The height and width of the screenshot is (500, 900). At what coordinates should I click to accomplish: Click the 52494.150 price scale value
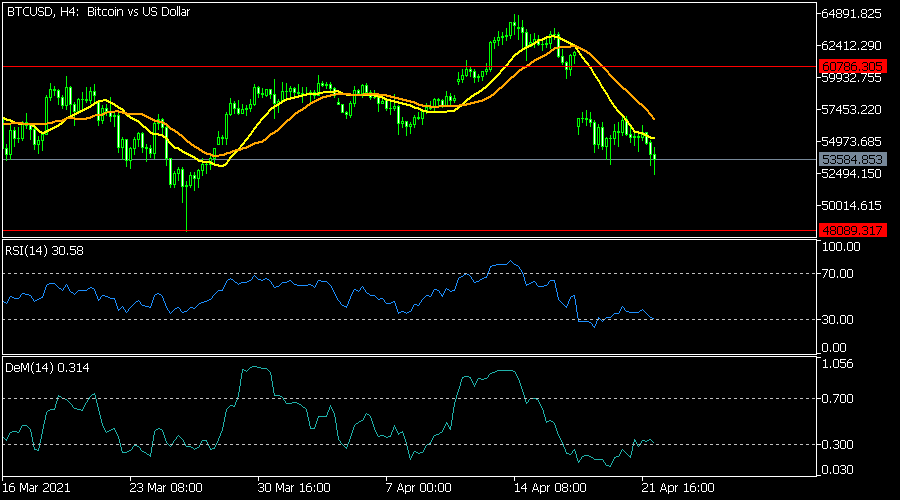(852, 173)
